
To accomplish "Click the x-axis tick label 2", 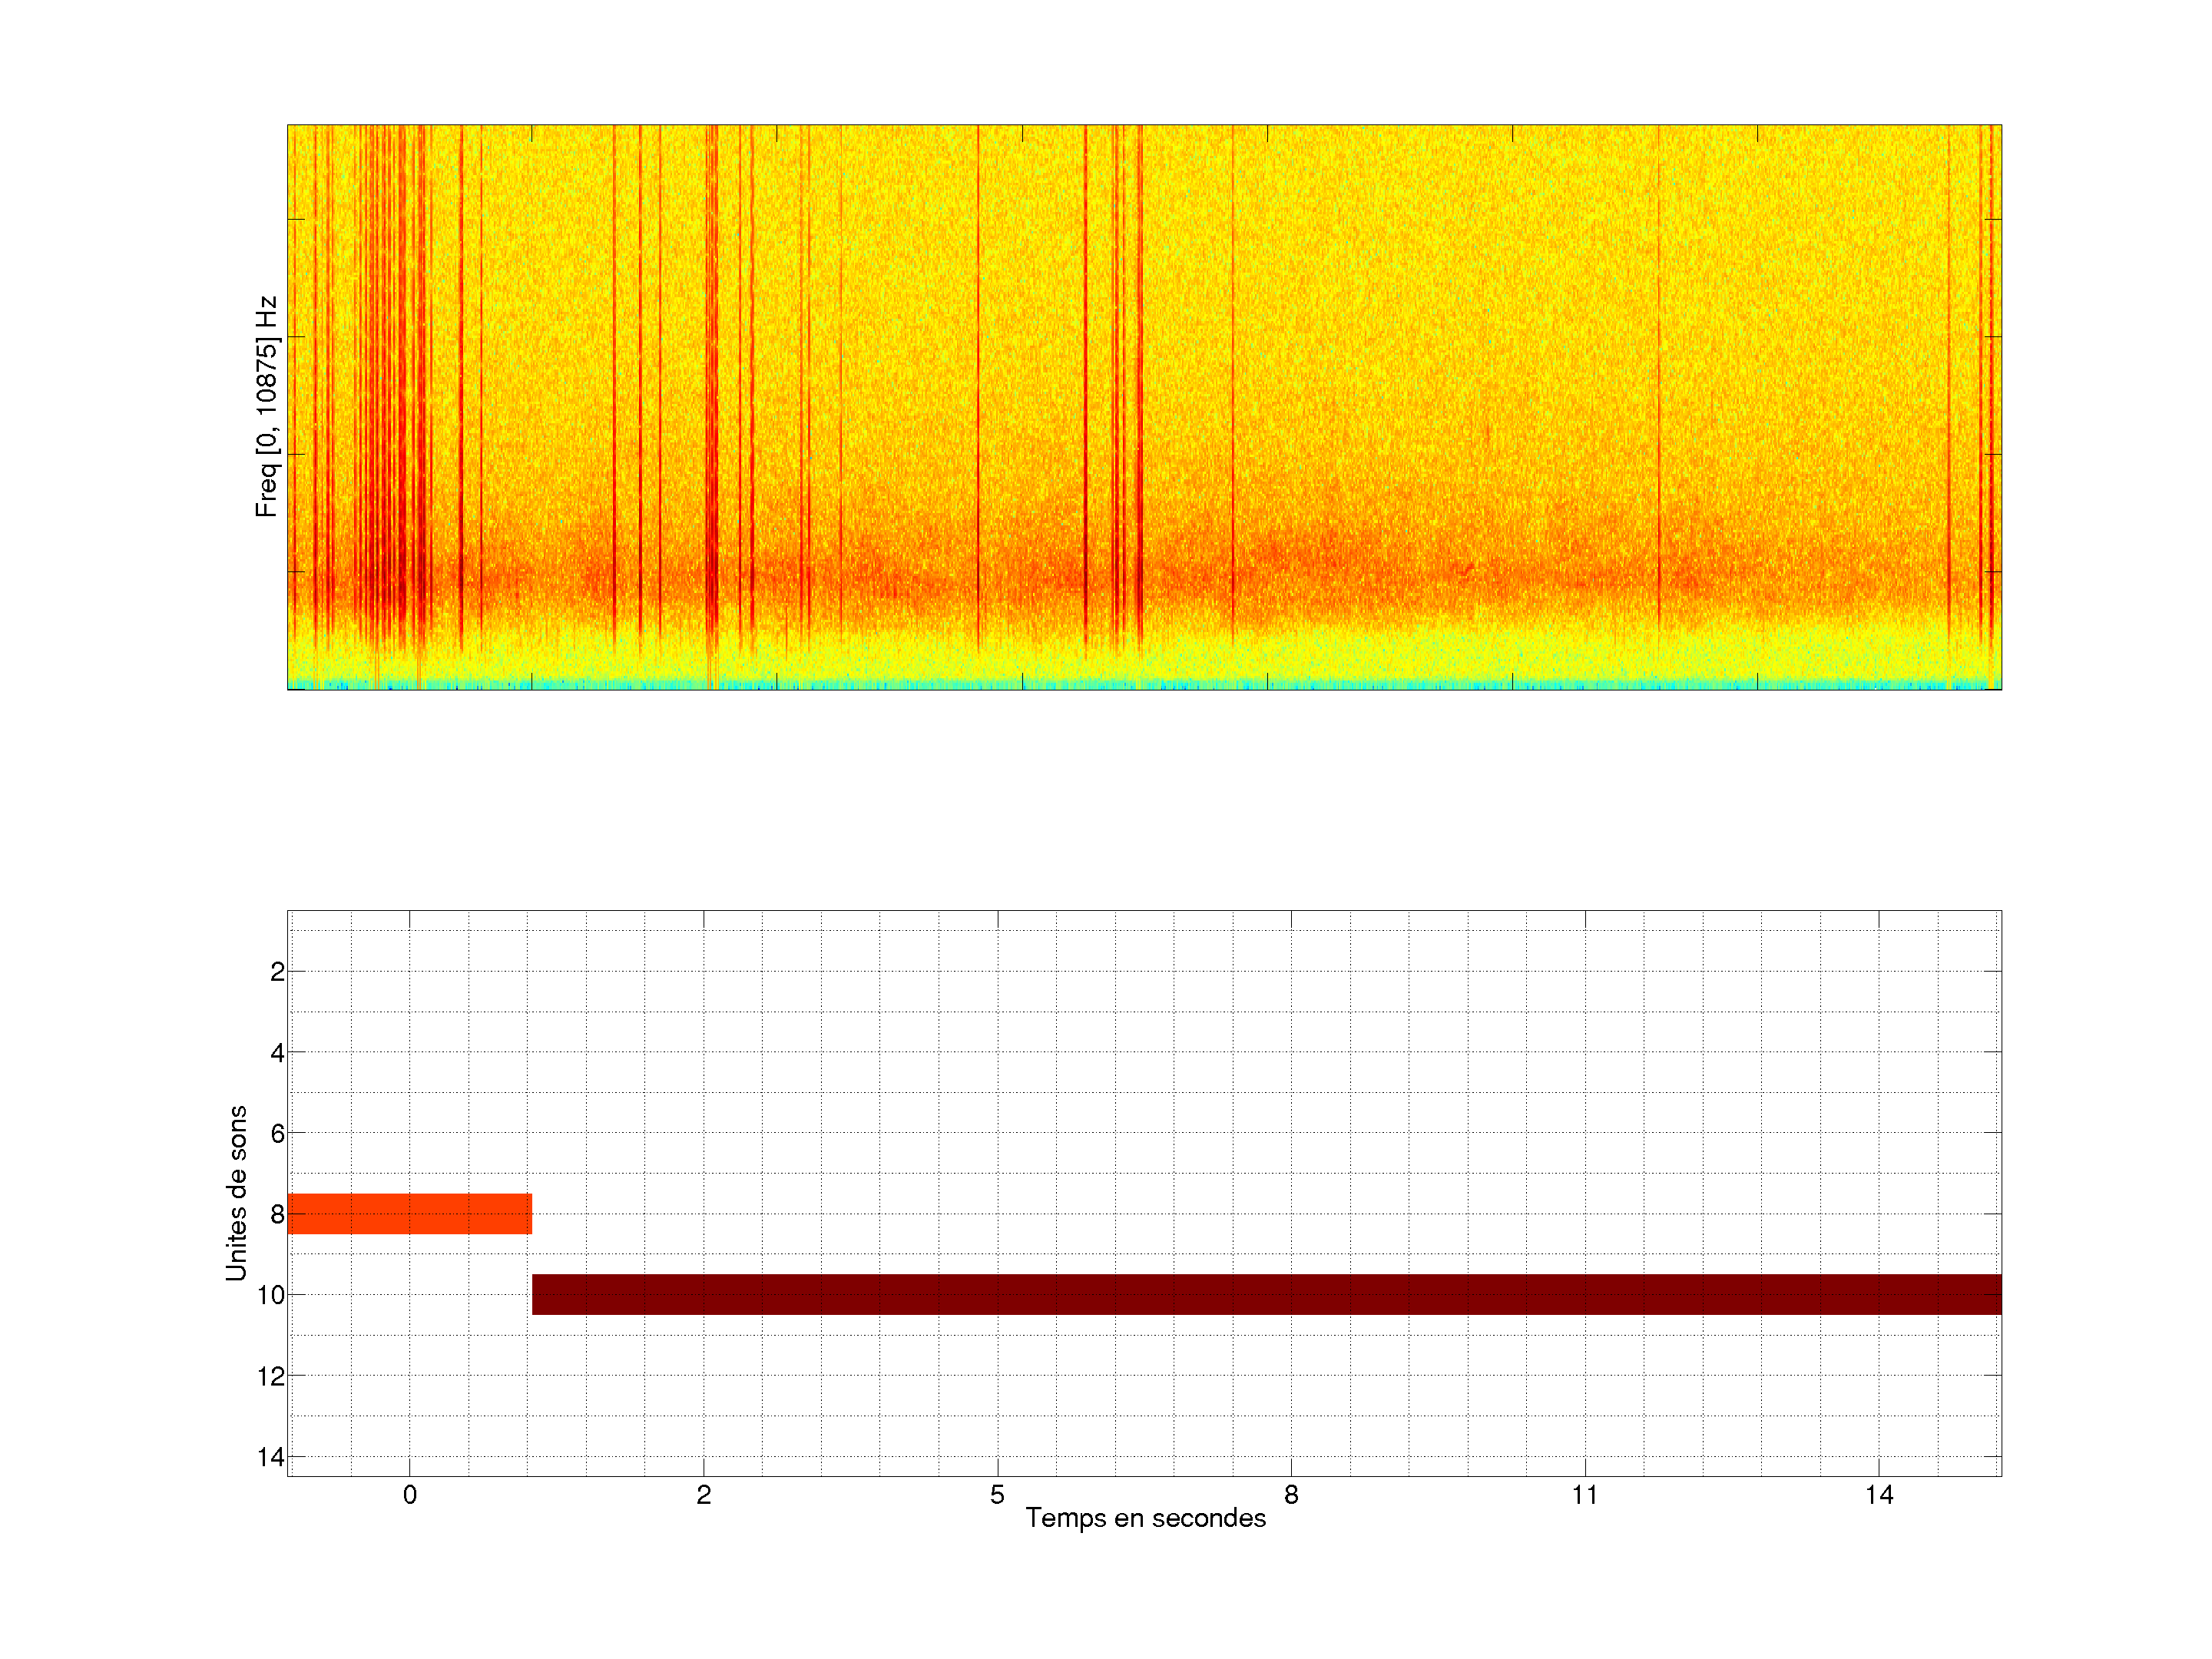I will coord(703,1495).
